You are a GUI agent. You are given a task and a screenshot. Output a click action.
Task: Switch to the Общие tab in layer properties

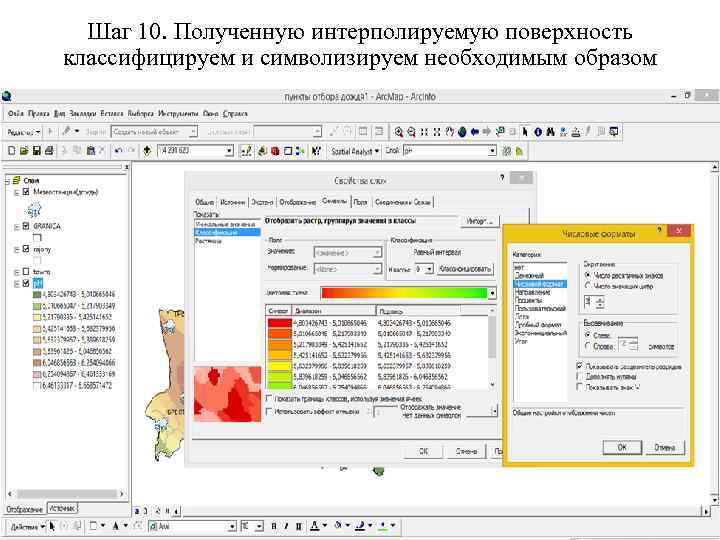(x=204, y=202)
